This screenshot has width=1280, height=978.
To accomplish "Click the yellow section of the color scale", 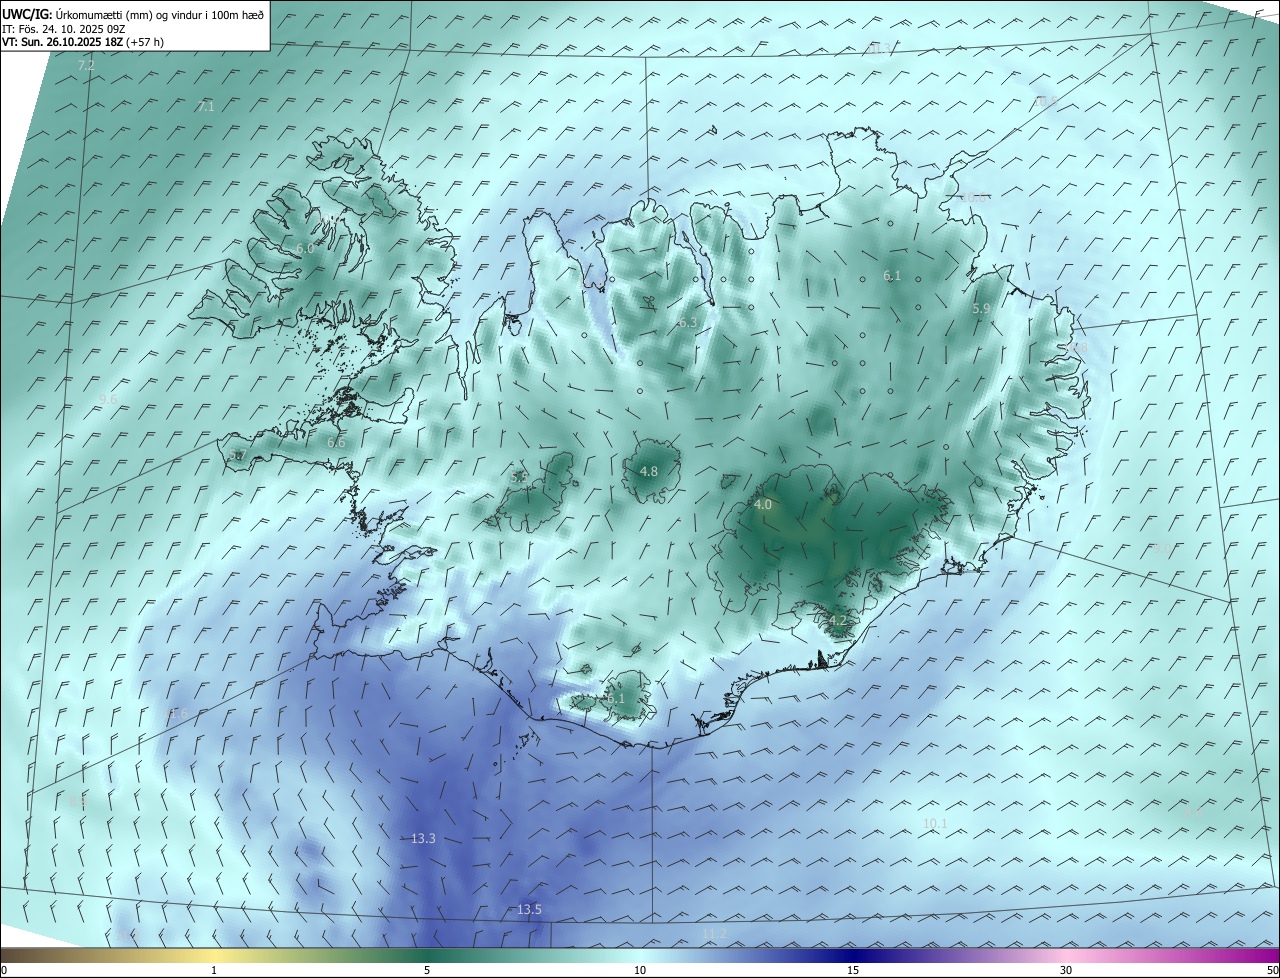I will (214, 955).
